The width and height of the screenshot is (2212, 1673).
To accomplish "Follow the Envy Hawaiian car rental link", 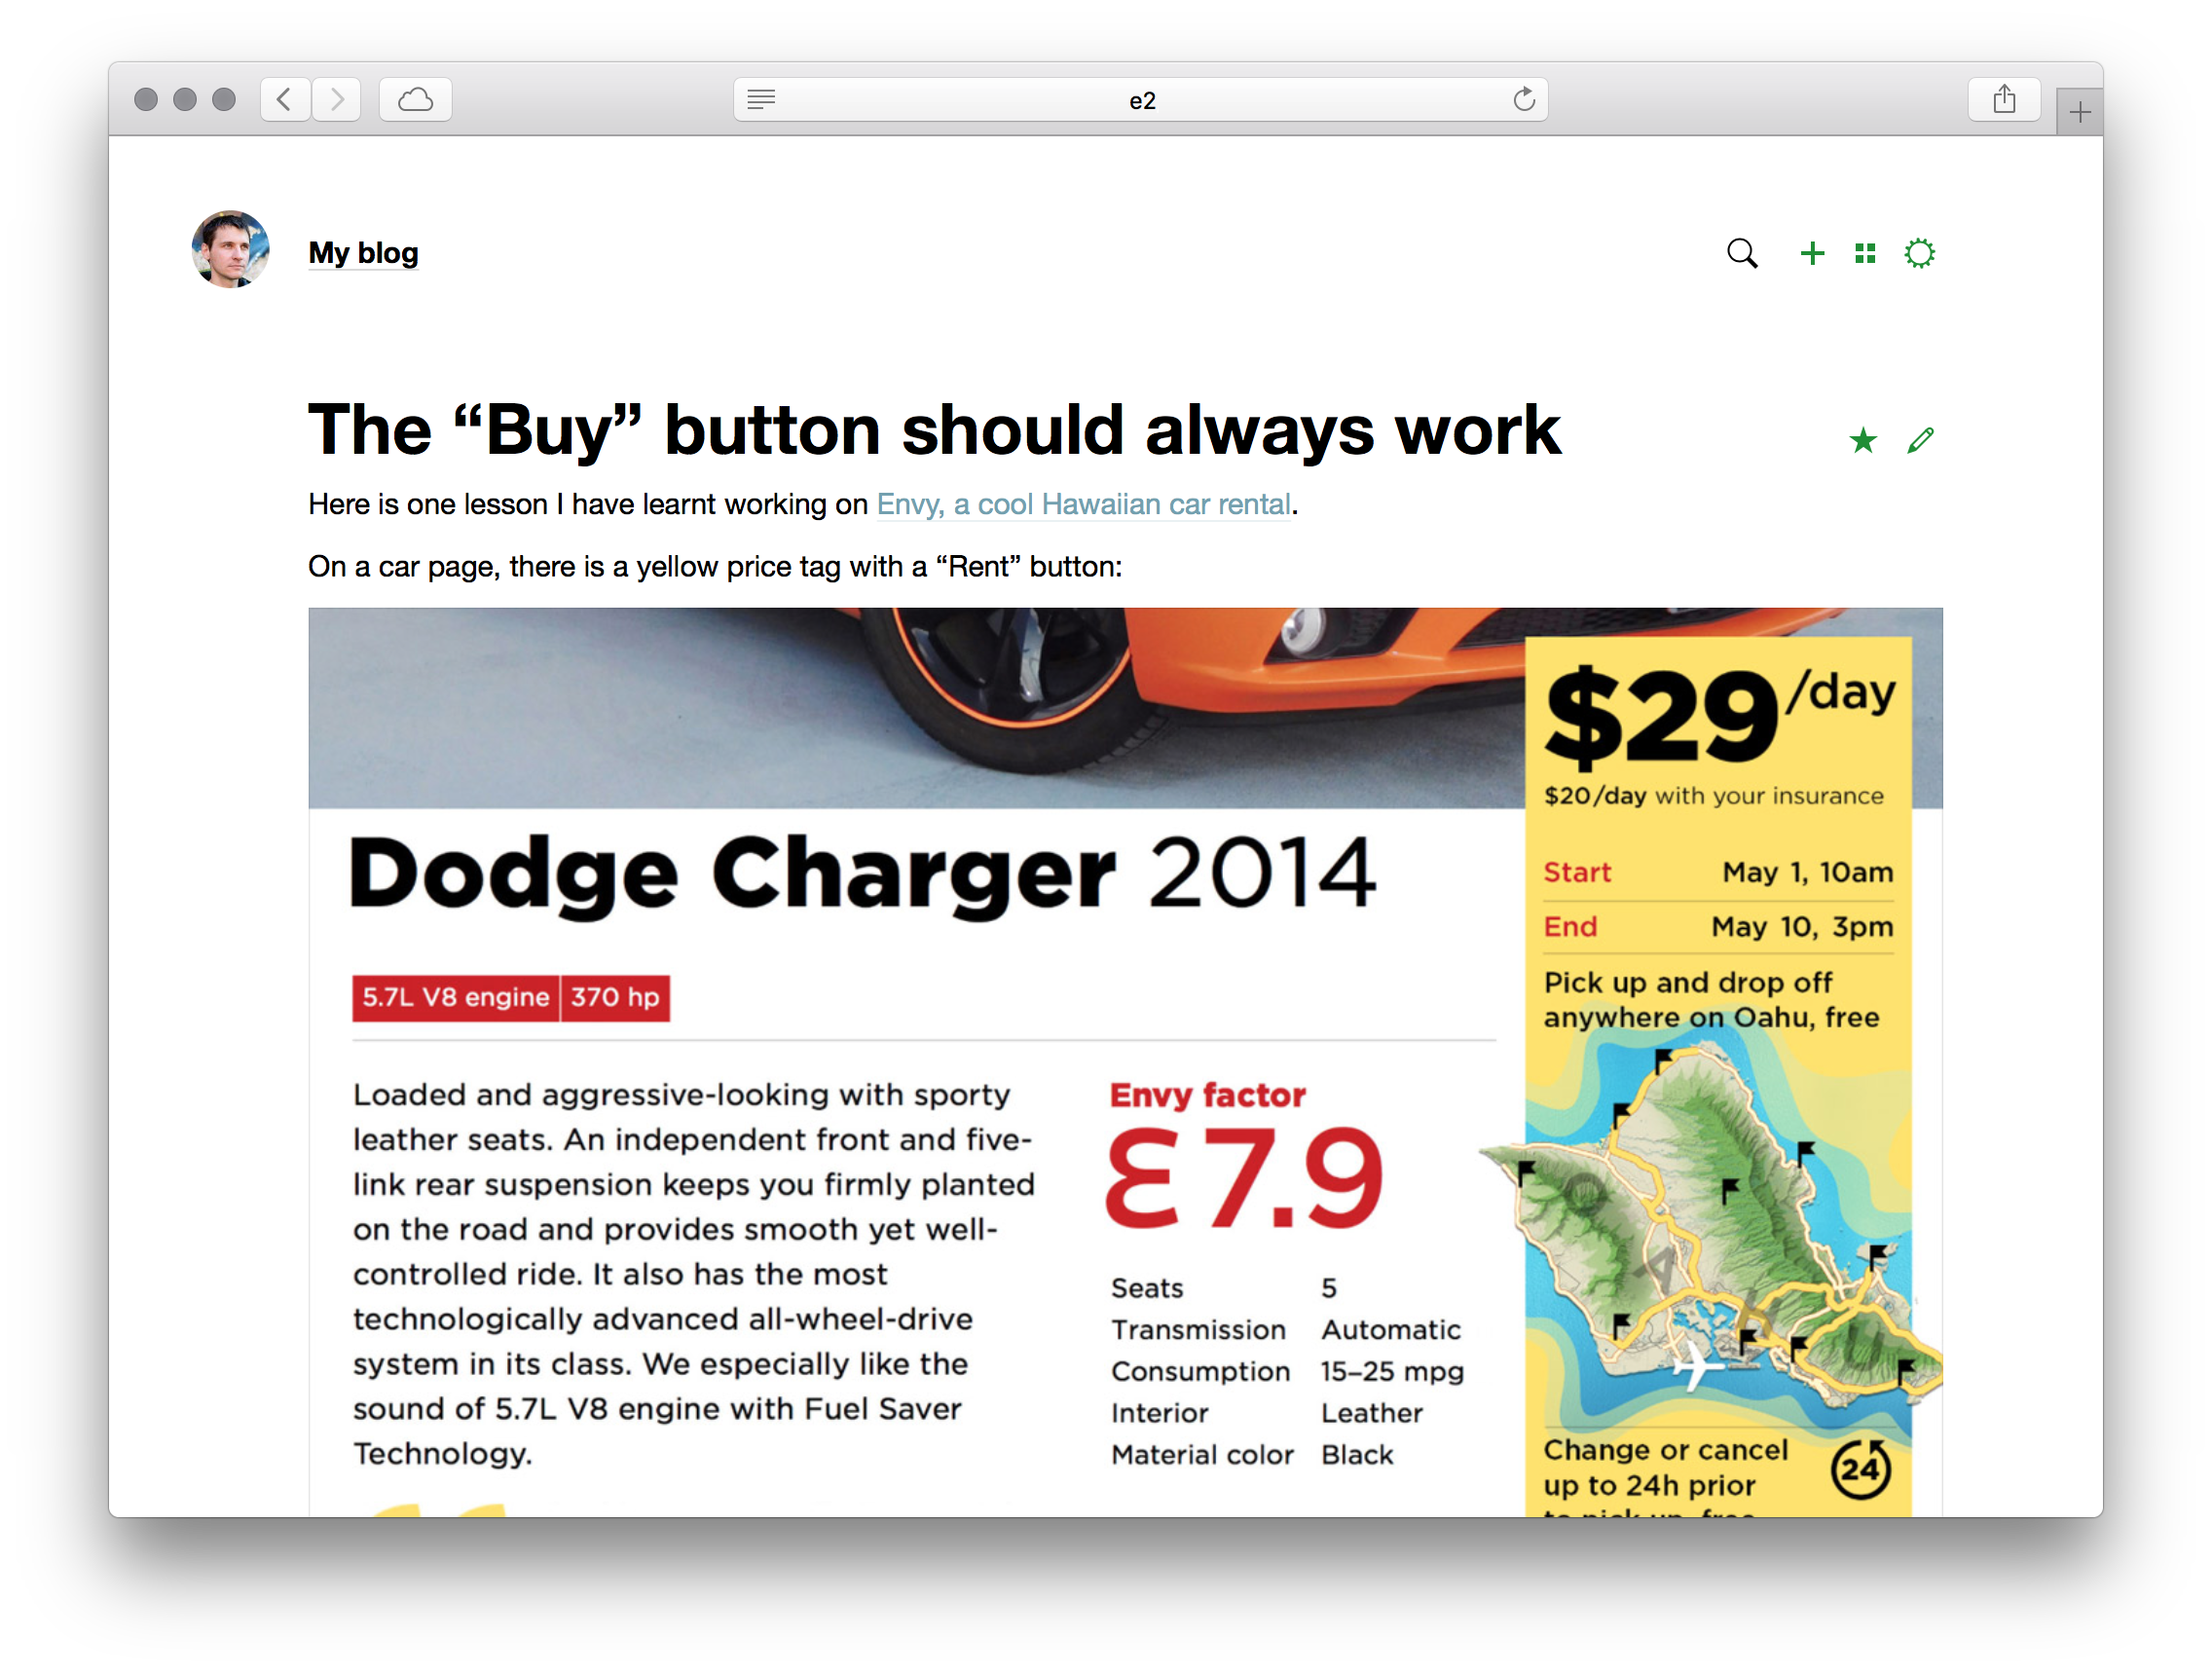I will click(x=1083, y=504).
